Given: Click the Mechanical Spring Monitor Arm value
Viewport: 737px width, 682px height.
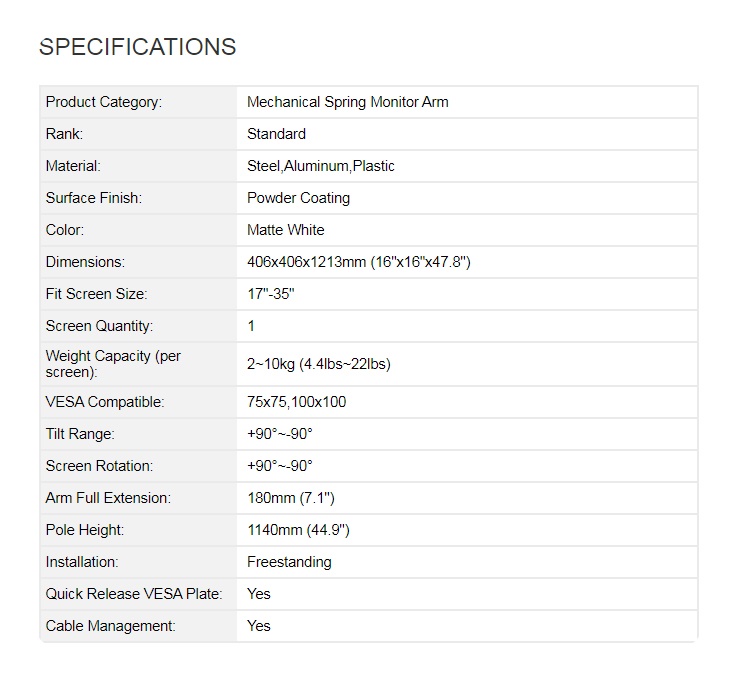Looking at the screenshot, I should click(x=347, y=102).
